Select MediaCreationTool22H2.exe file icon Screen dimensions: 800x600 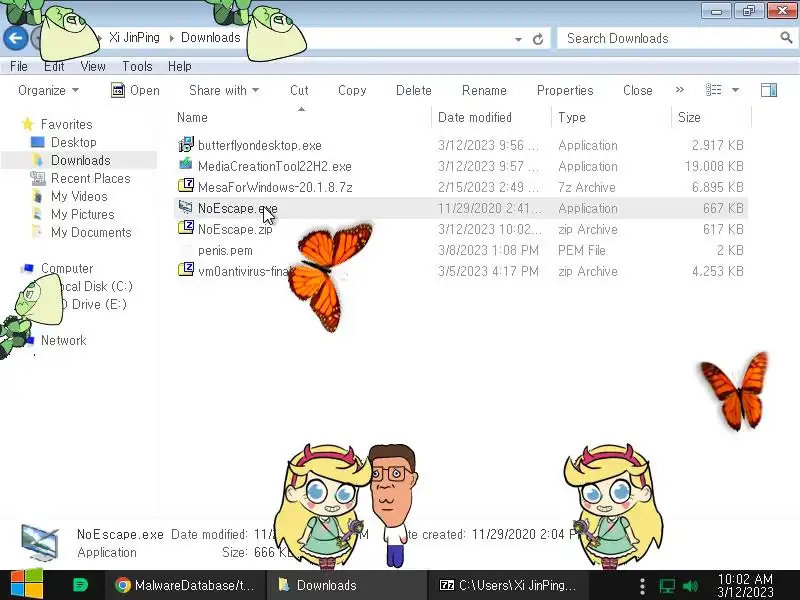(186, 164)
